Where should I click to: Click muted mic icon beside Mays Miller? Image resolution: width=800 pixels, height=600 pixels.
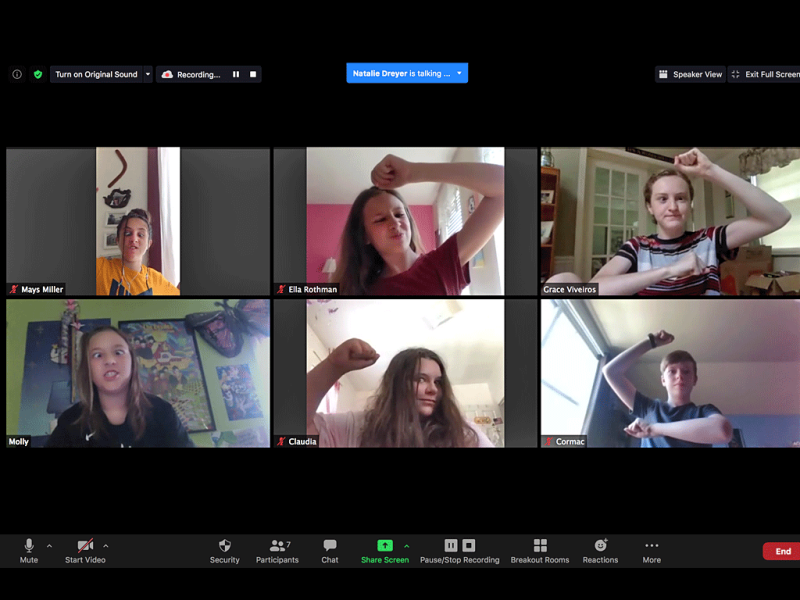[14, 289]
